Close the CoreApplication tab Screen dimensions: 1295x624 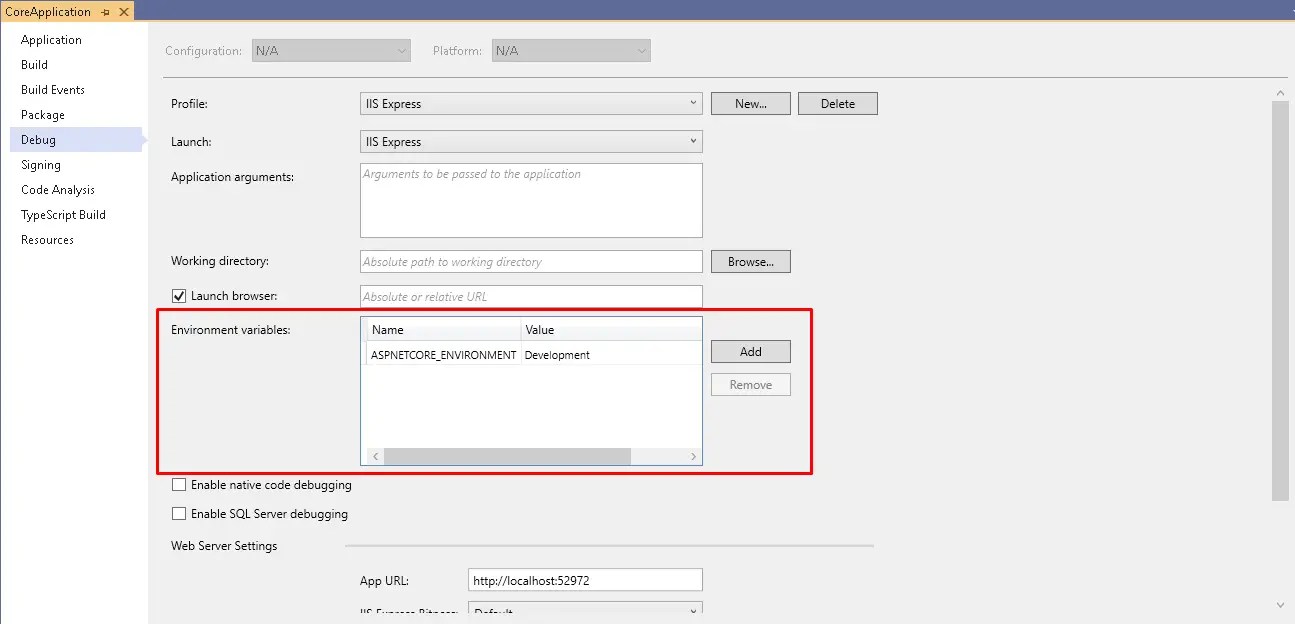pos(122,12)
